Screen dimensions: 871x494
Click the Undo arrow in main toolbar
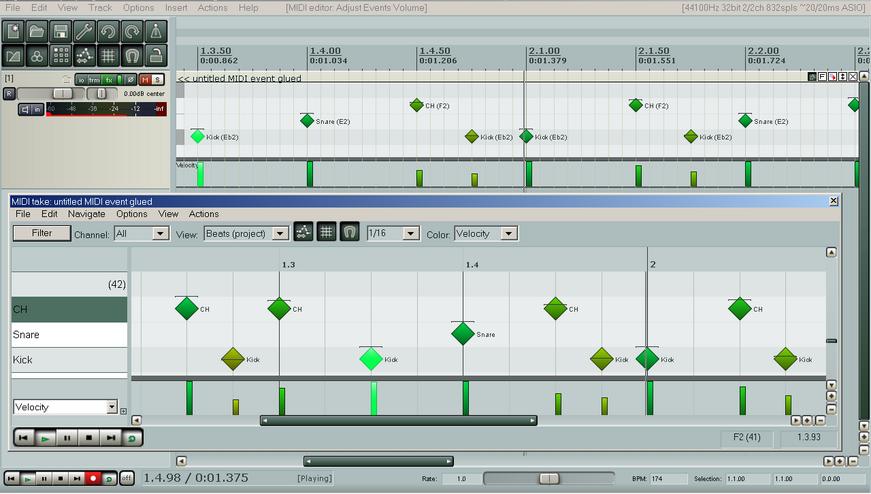click(108, 31)
